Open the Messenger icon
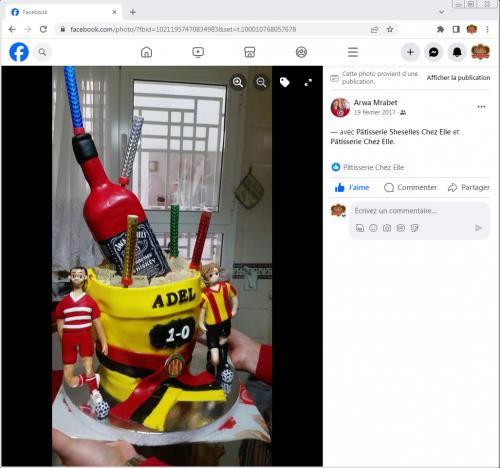The height and width of the screenshot is (468, 500). (434, 52)
